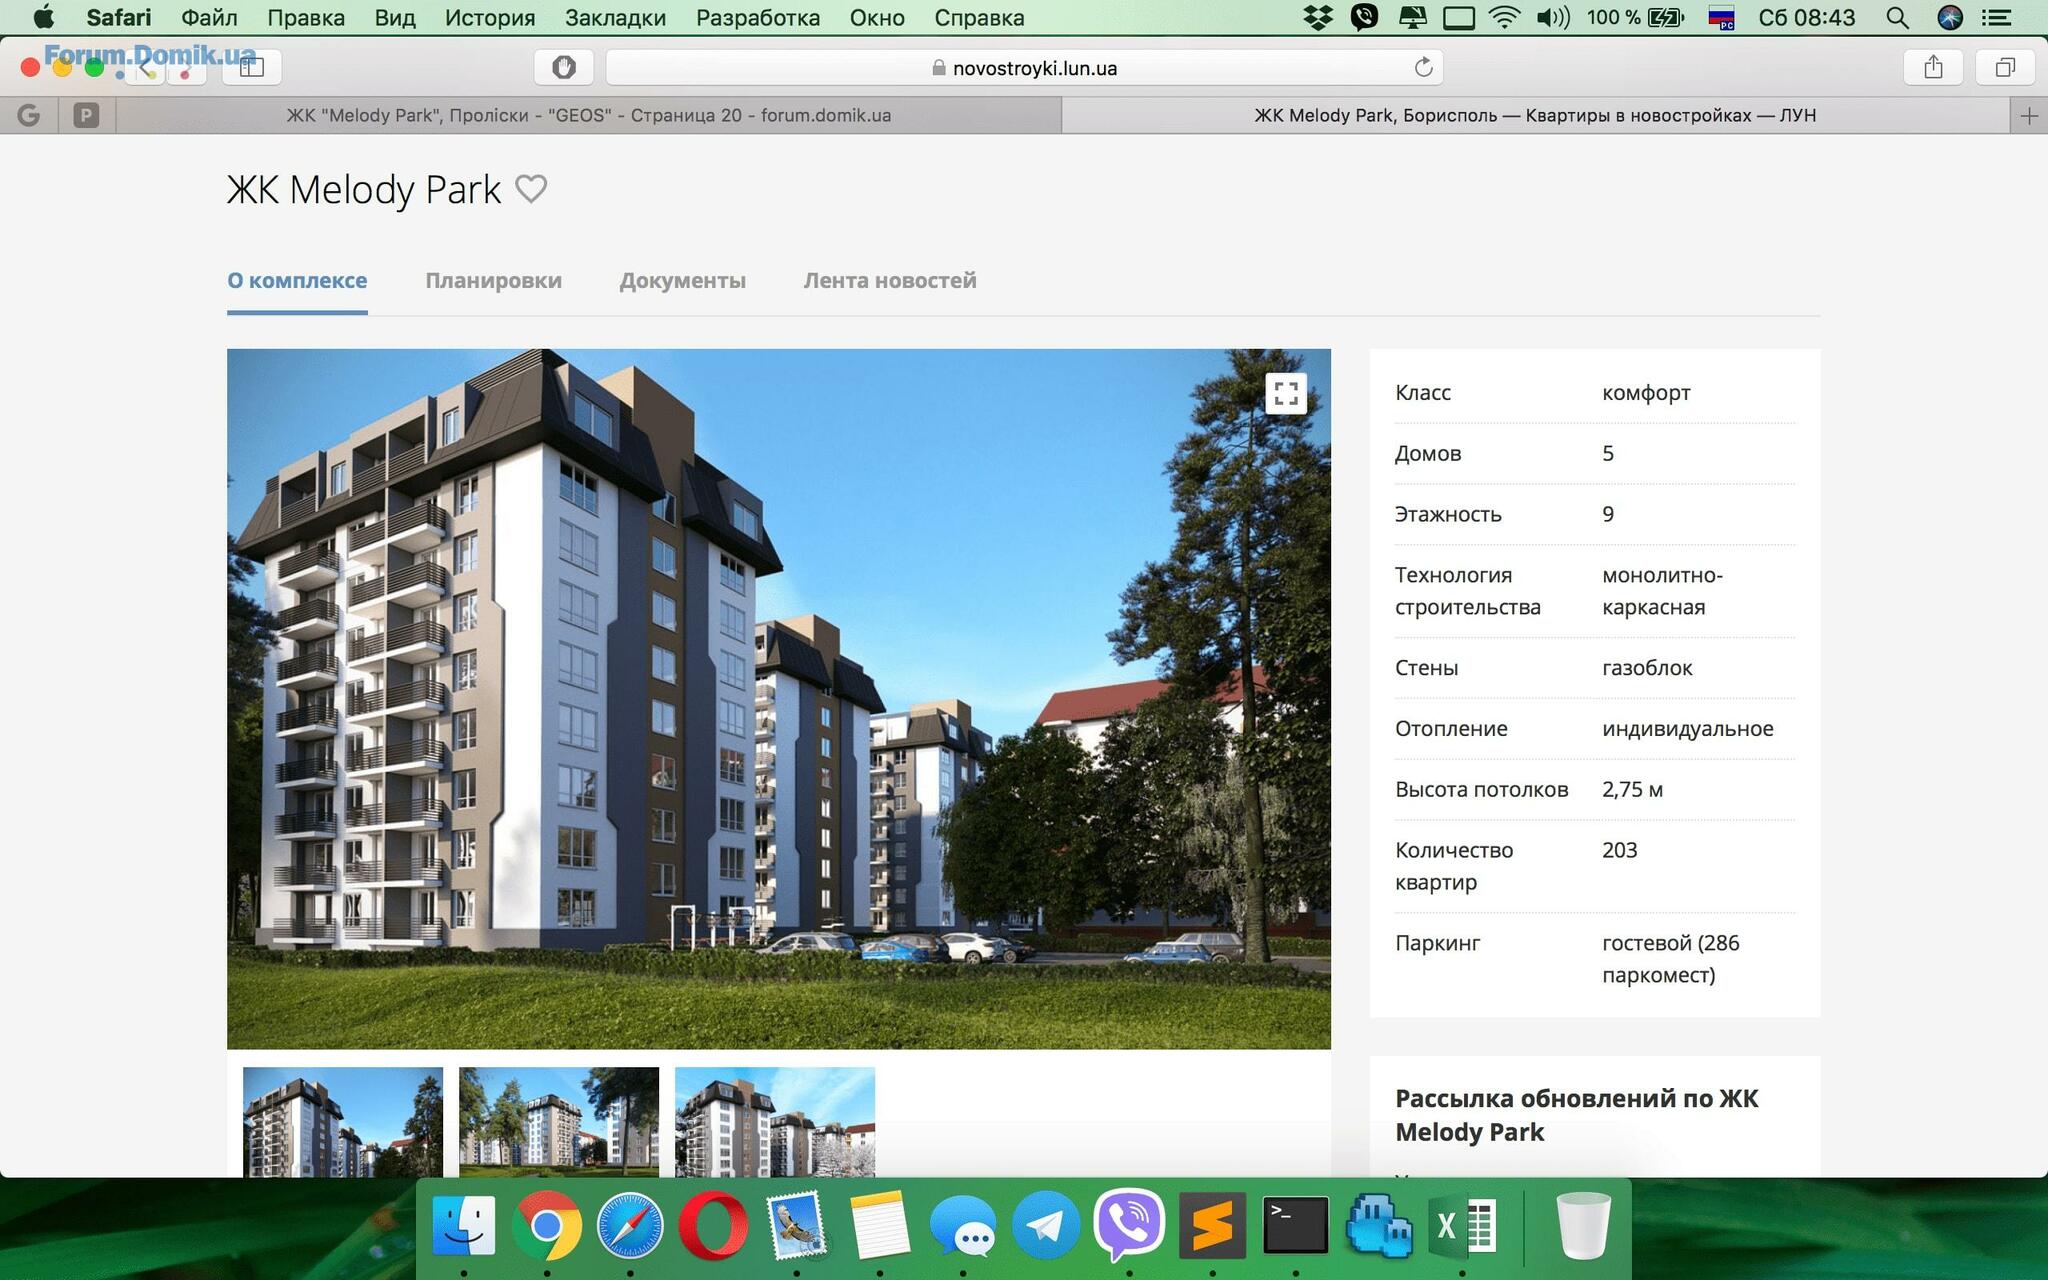This screenshot has width=2048, height=1280.
Task: Open the Документы tab
Action: 682,281
